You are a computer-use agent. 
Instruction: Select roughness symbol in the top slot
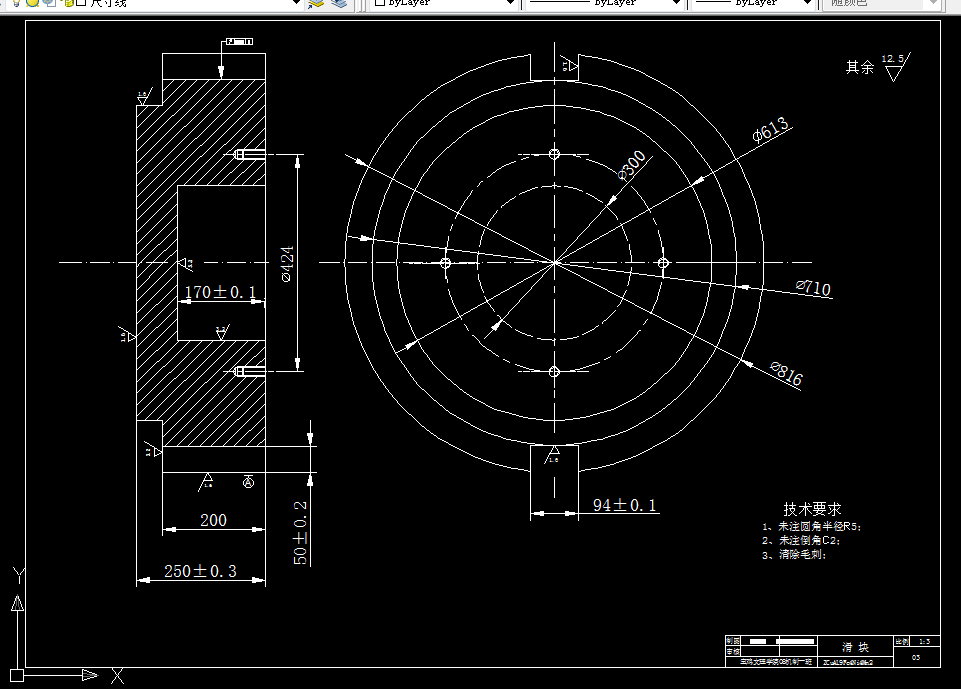[x=569, y=64]
